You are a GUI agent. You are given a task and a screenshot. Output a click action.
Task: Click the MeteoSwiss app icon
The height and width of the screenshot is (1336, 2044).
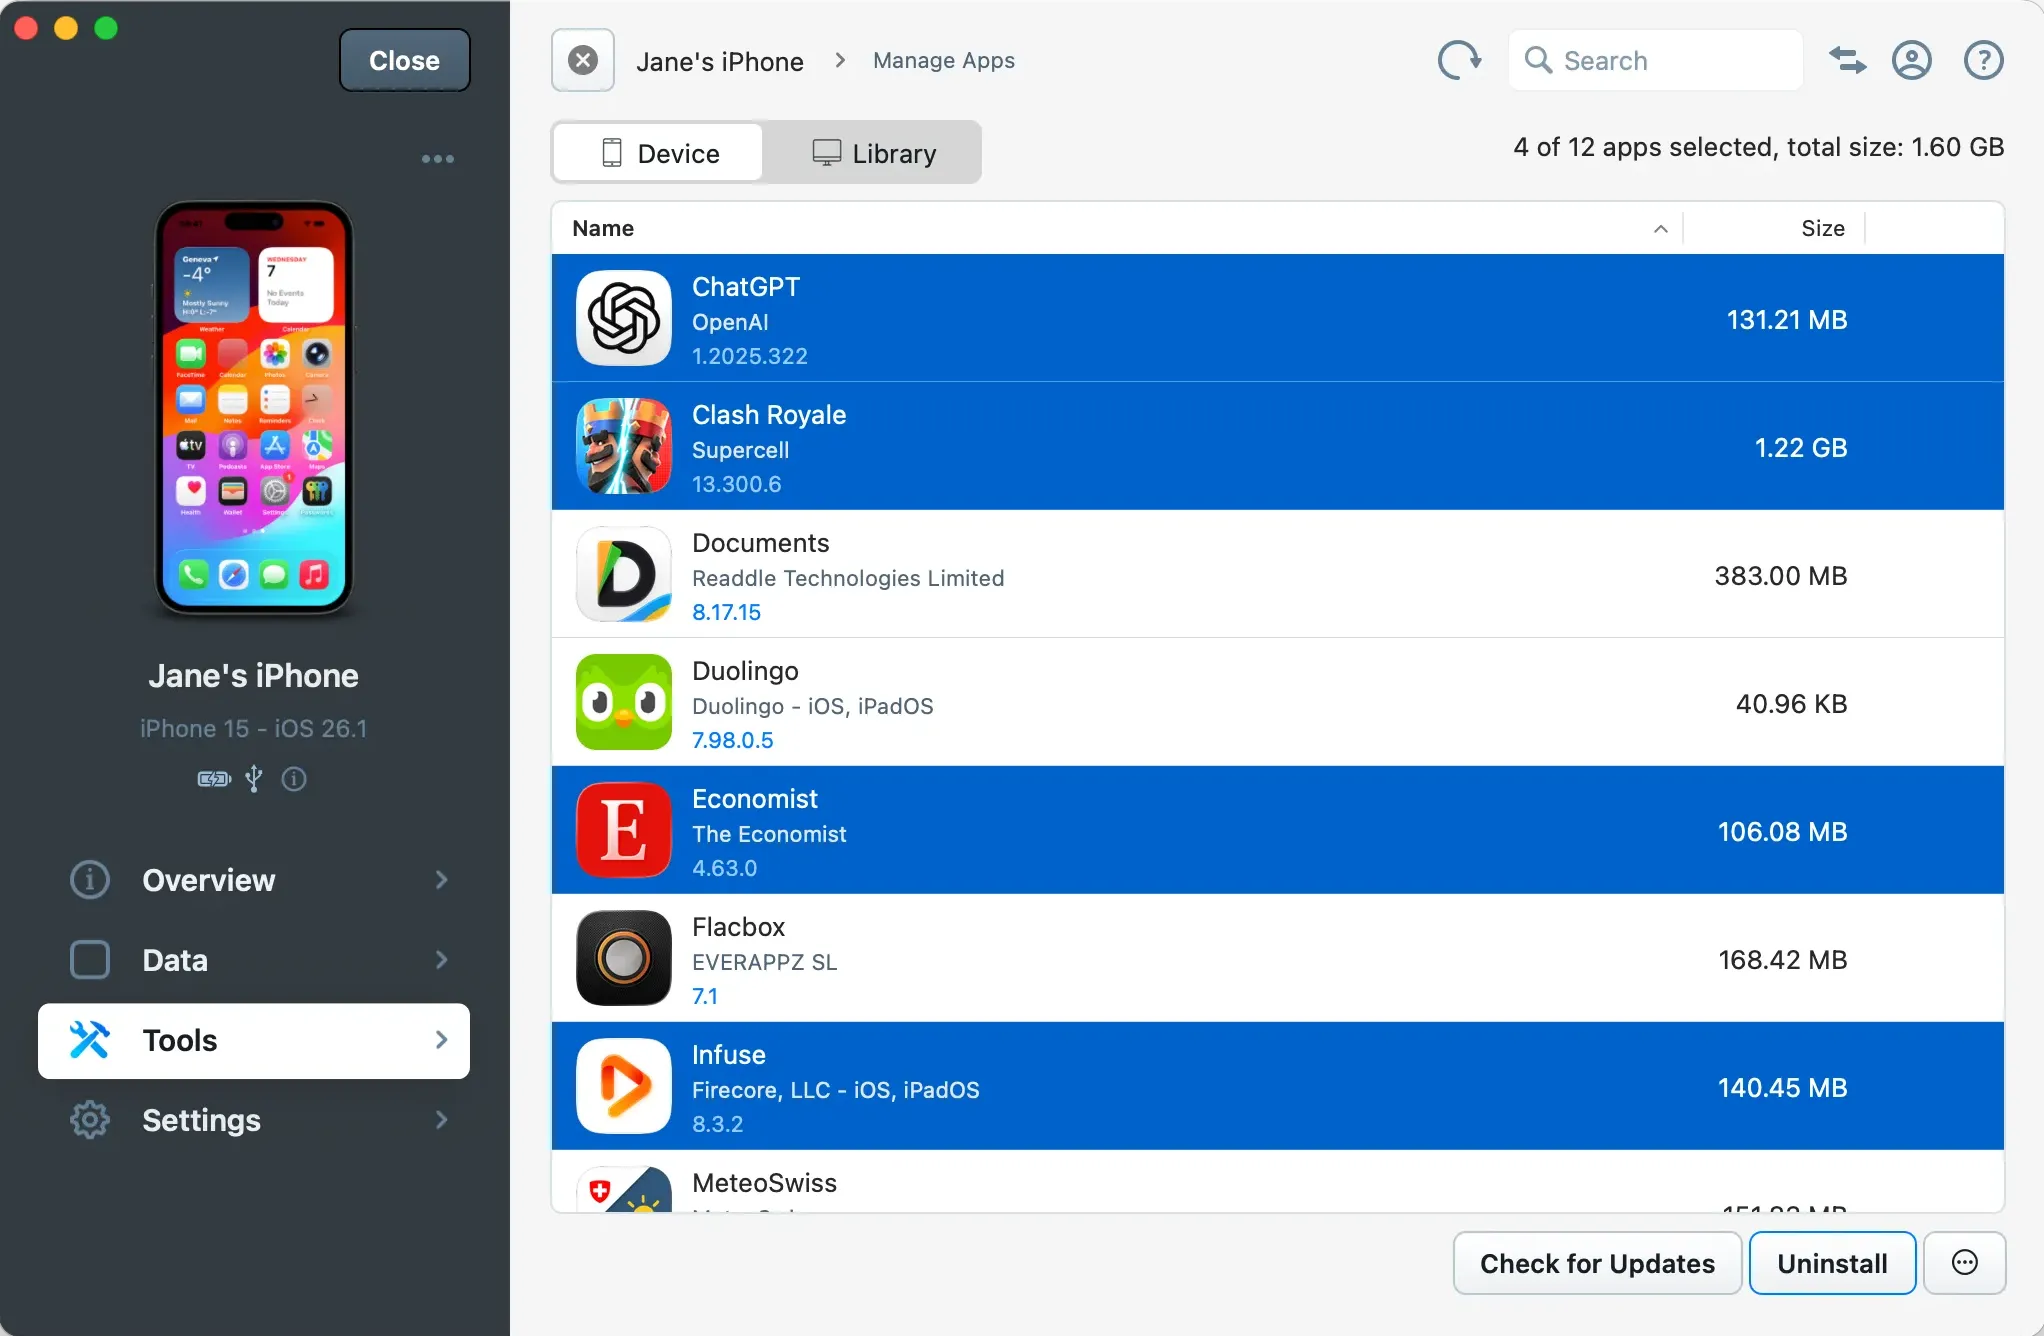click(x=624, y=1189)
